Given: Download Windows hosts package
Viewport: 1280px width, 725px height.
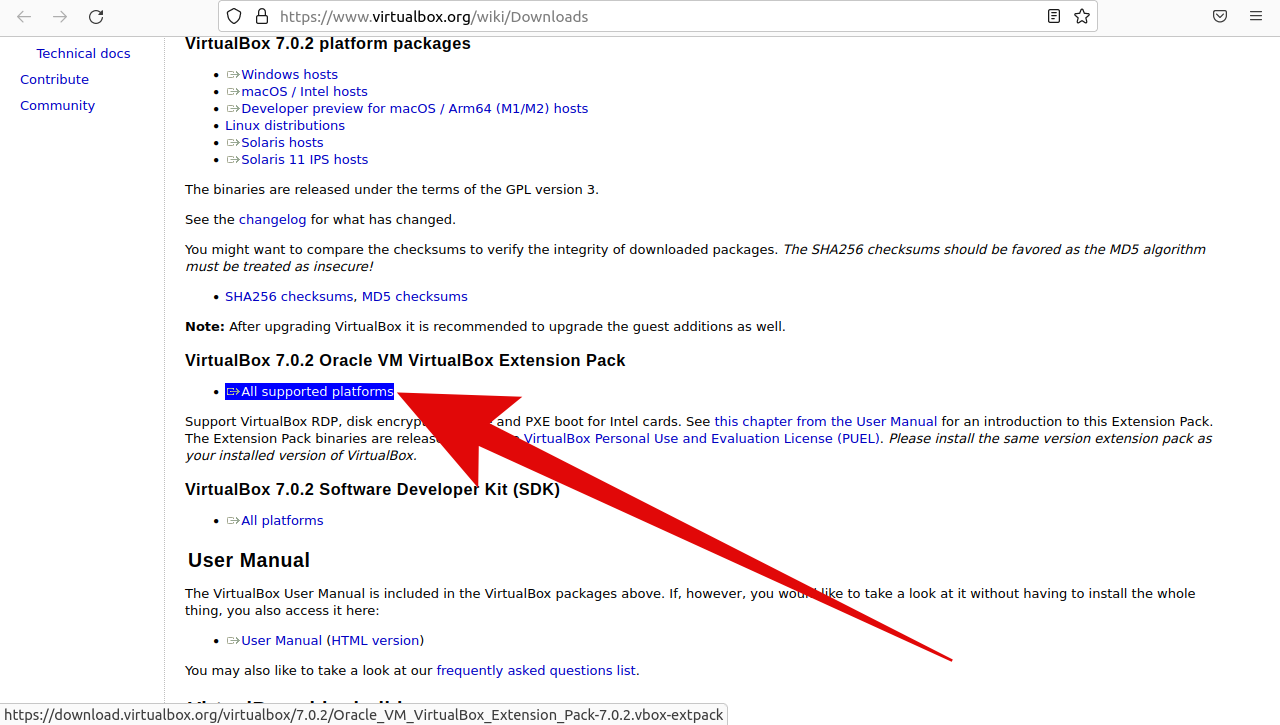Looking at the screenshot, I should [289, 74].
